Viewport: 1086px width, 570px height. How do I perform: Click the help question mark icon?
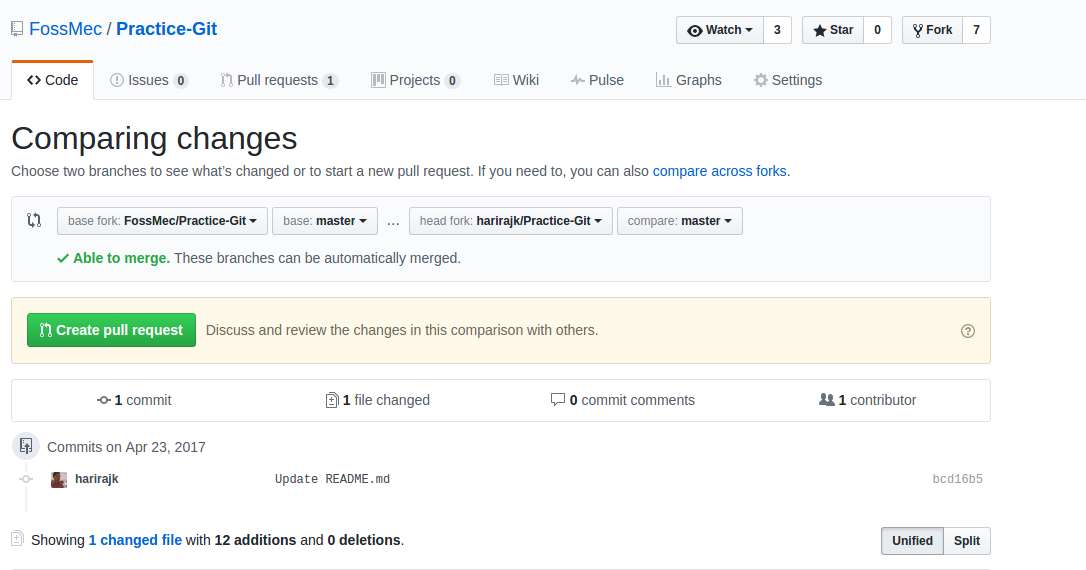[x=967, y=331]
